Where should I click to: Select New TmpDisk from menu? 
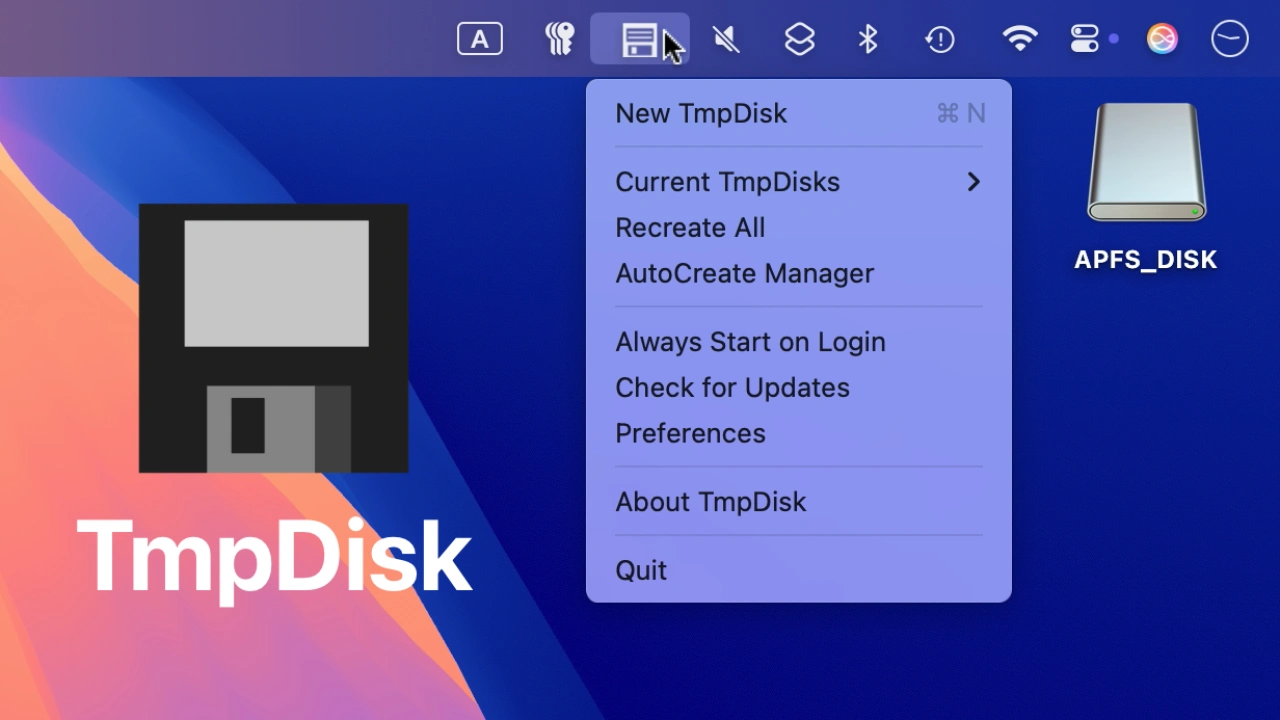click(701, 114)
